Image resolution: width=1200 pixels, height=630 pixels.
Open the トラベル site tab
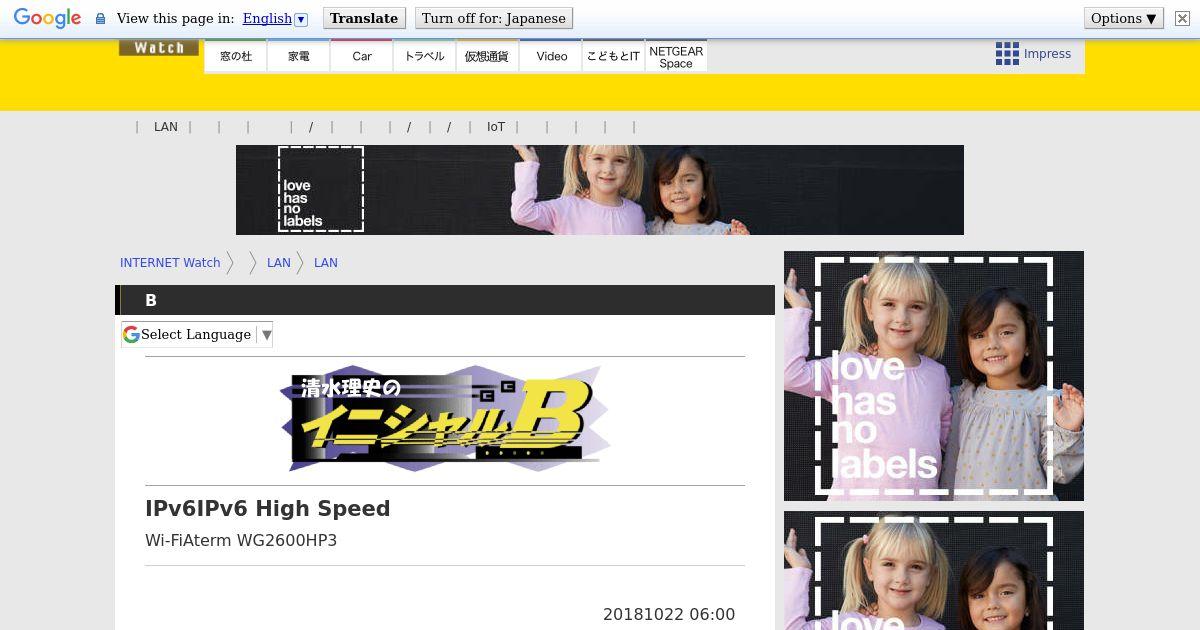click(x=425, y=56)
